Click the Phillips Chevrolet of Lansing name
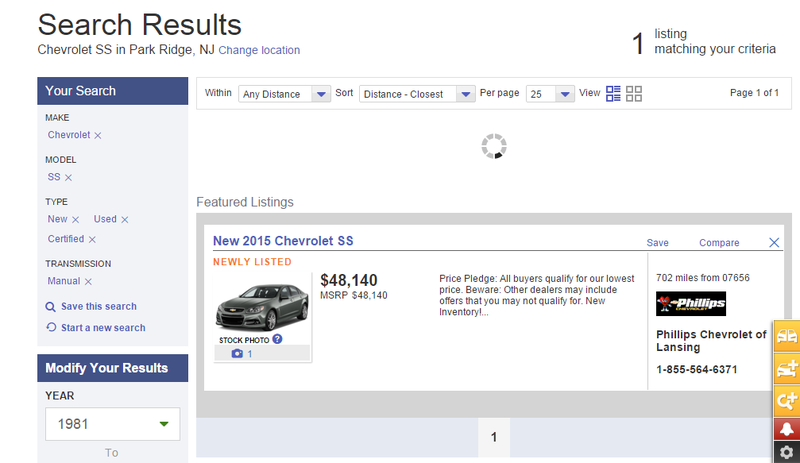Image resolution: width=800 pixels, height=463 pixels. tap(711, 341)
